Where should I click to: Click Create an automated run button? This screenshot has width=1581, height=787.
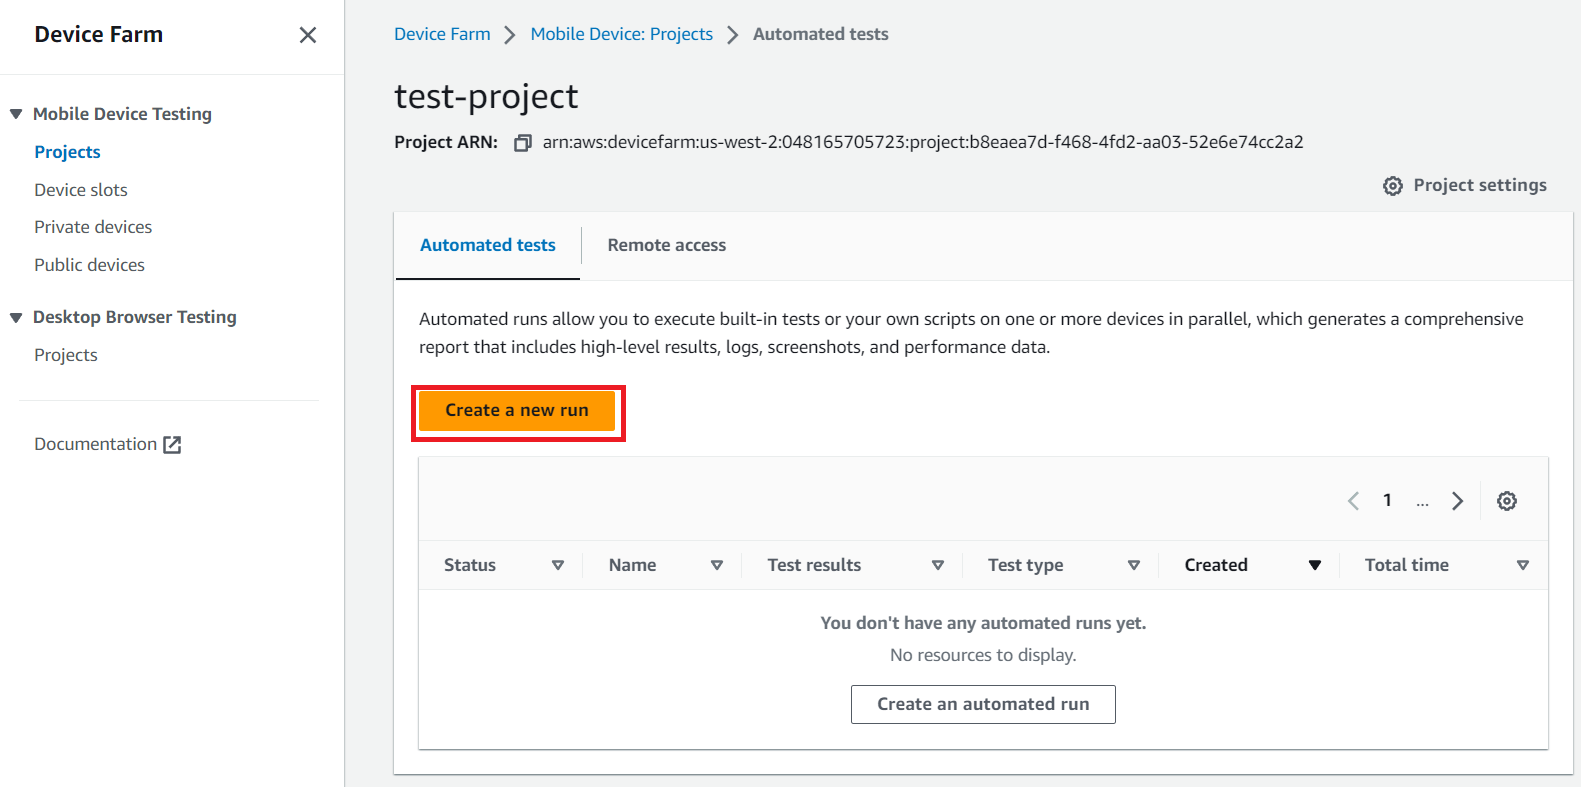click(x=982, y=704)
